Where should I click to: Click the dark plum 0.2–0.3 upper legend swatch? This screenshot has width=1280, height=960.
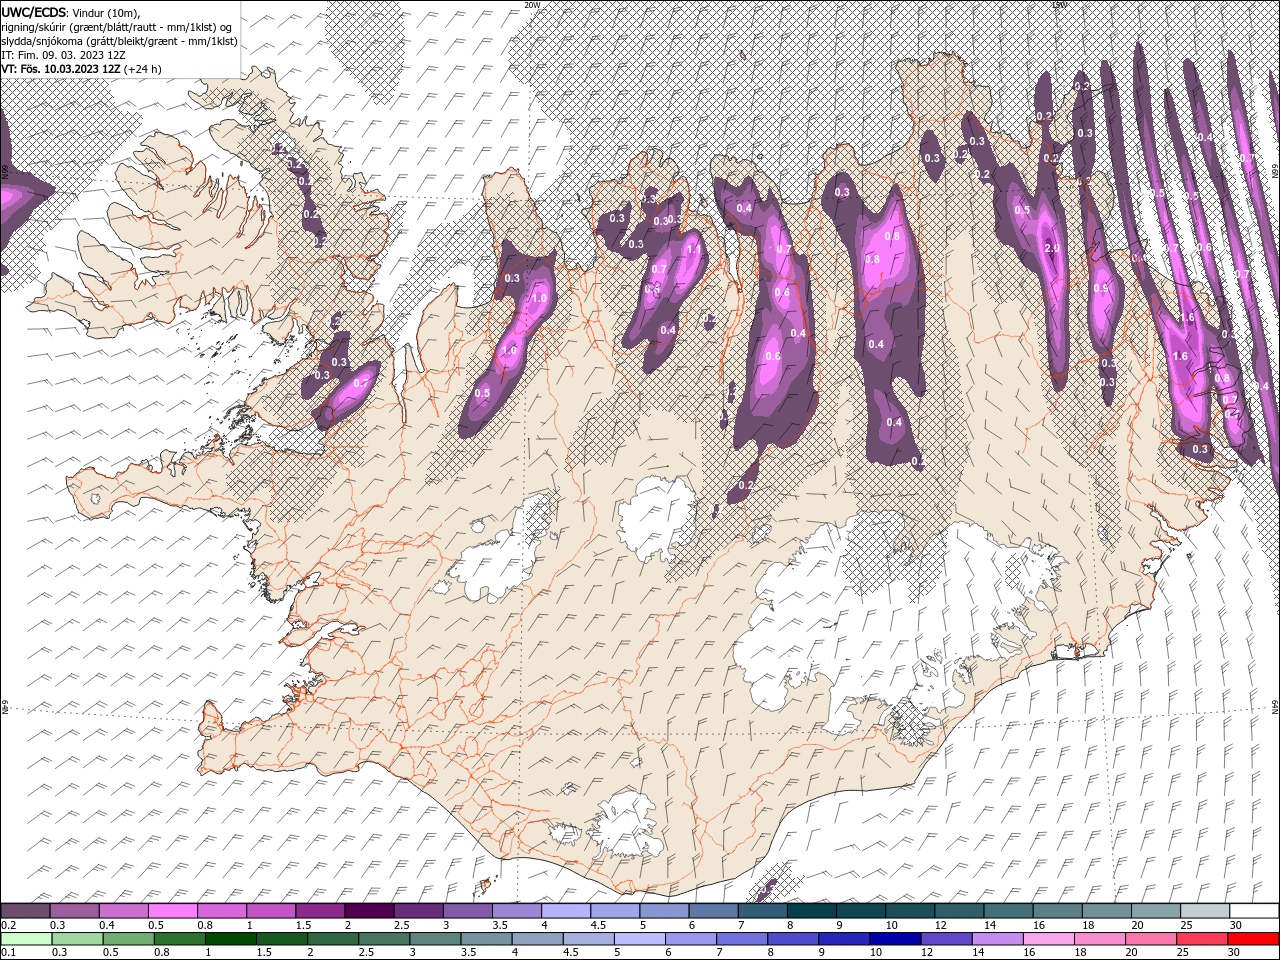(26, 911)
